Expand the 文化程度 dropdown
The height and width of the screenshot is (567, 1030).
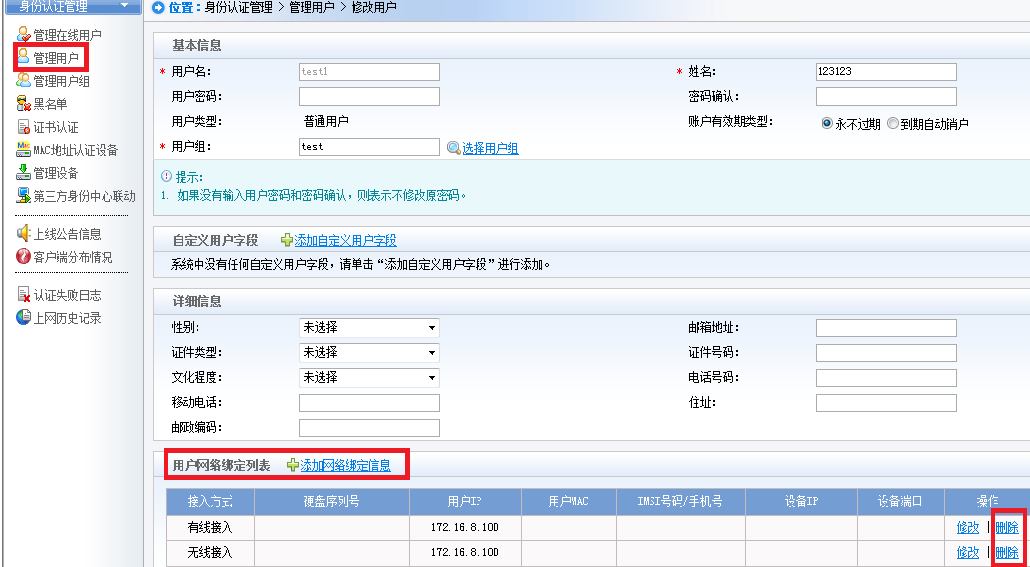pos(369,377)
